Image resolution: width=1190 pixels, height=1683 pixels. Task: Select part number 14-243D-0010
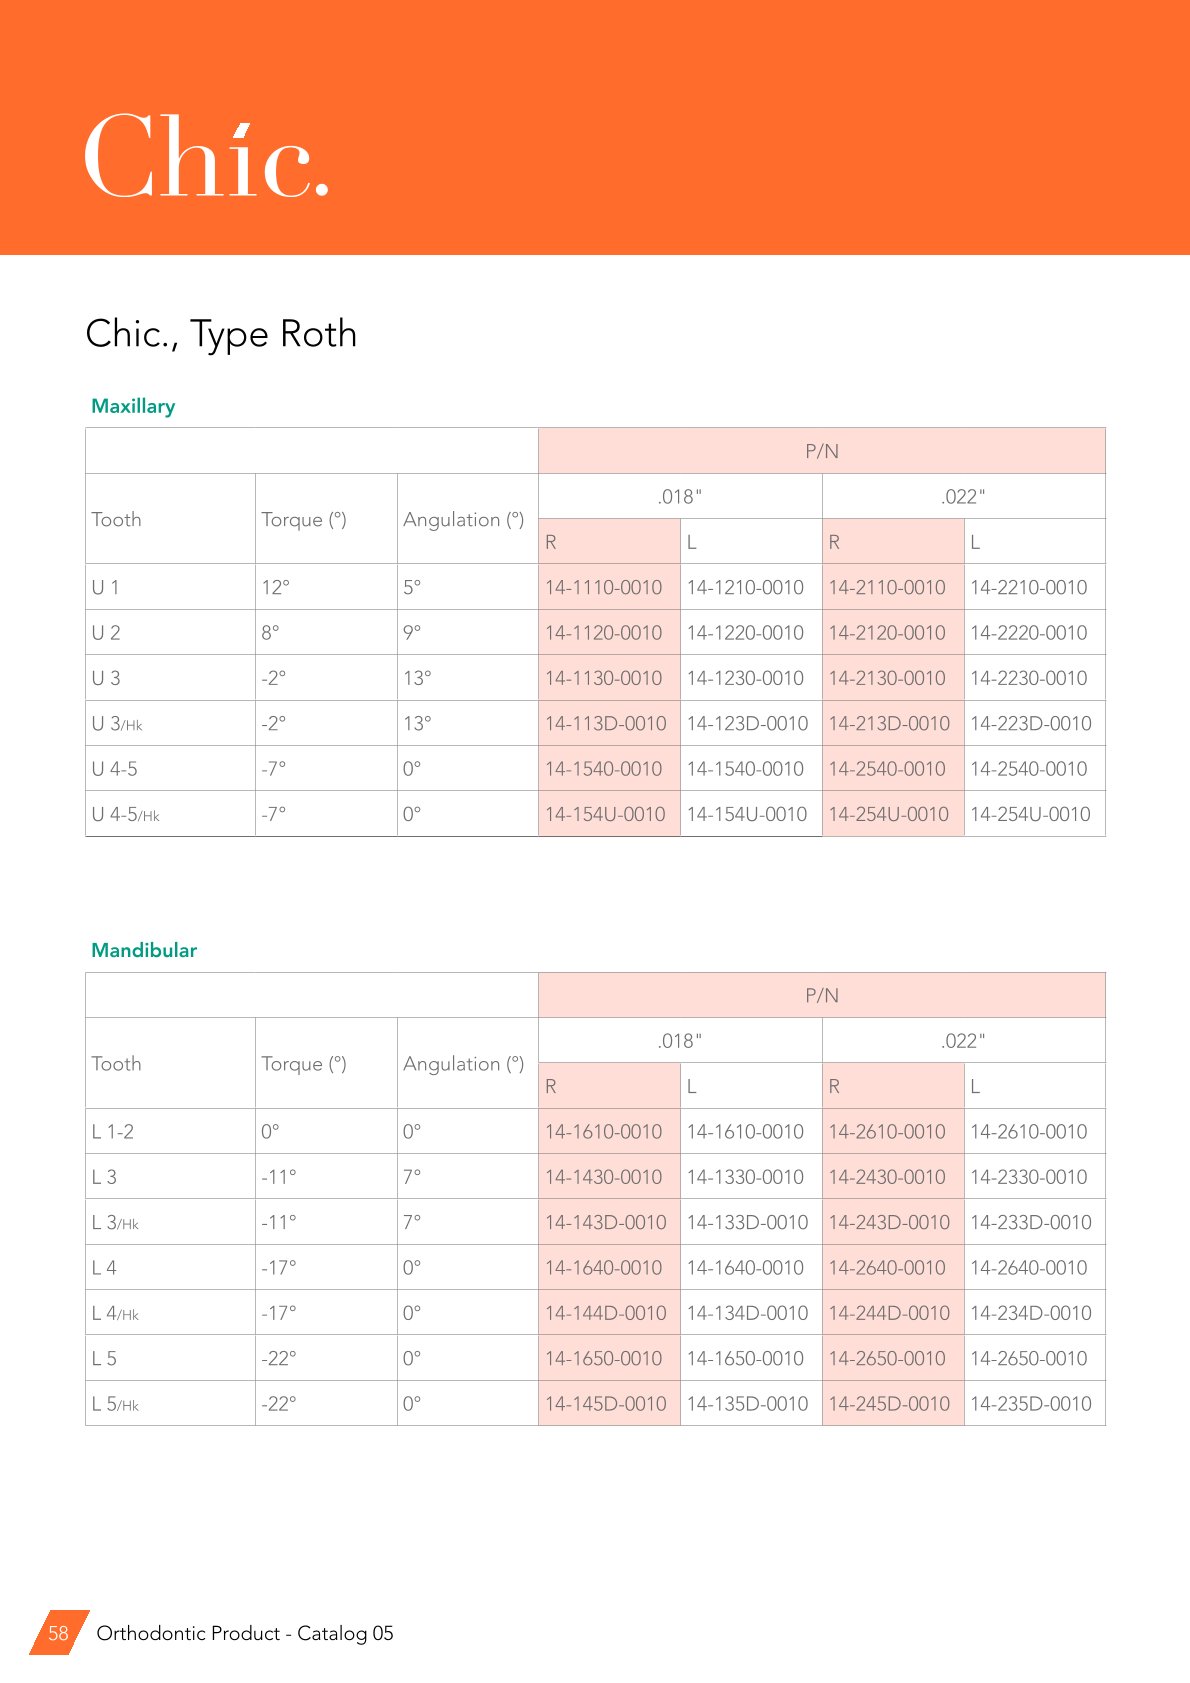click(889, 1222)
